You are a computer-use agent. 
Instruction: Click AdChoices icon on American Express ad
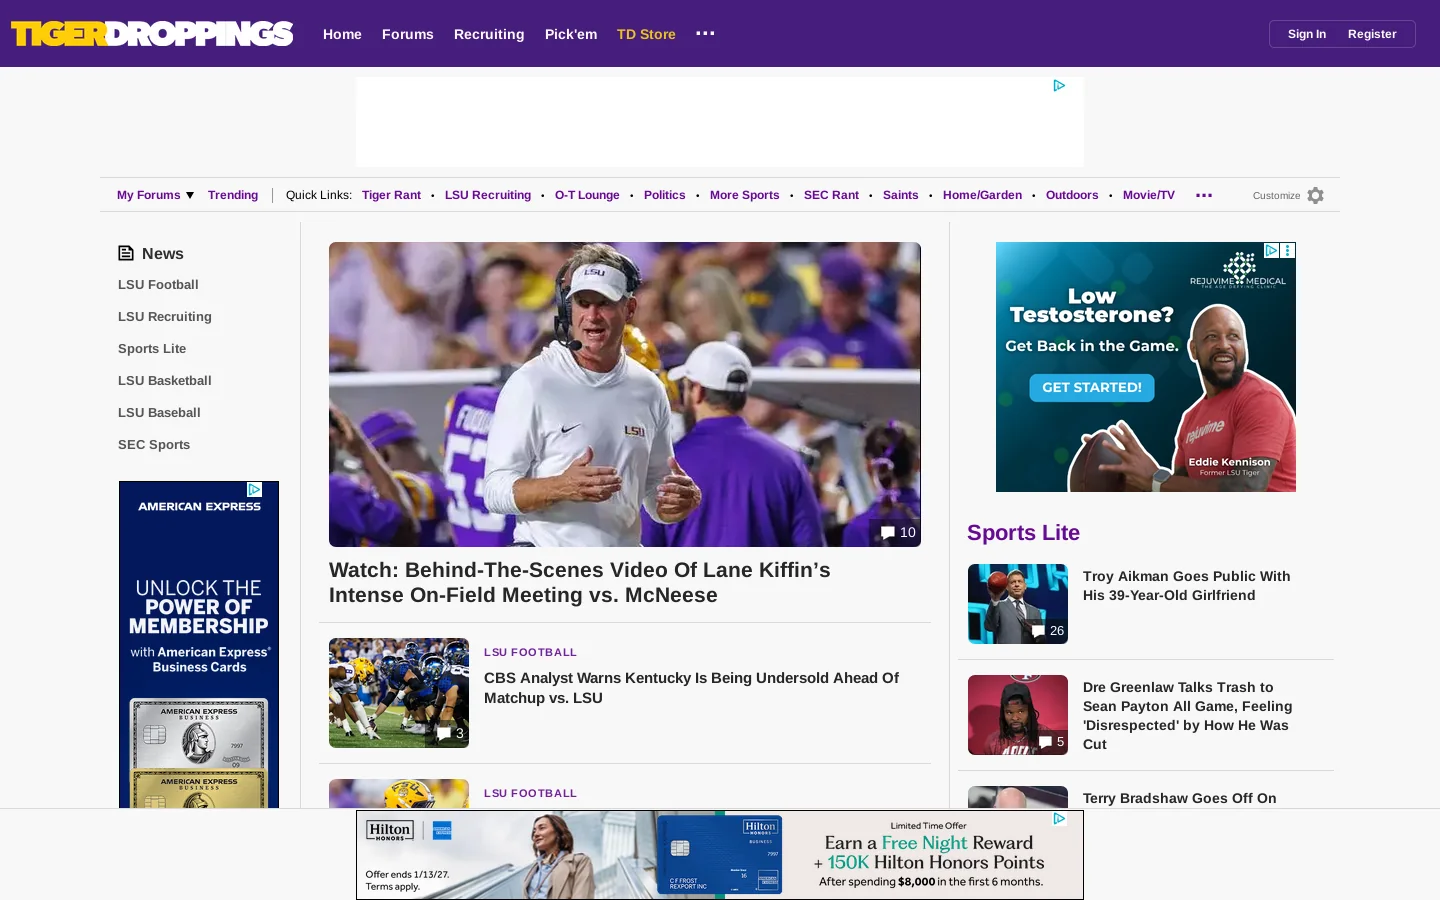coord(255,490)
